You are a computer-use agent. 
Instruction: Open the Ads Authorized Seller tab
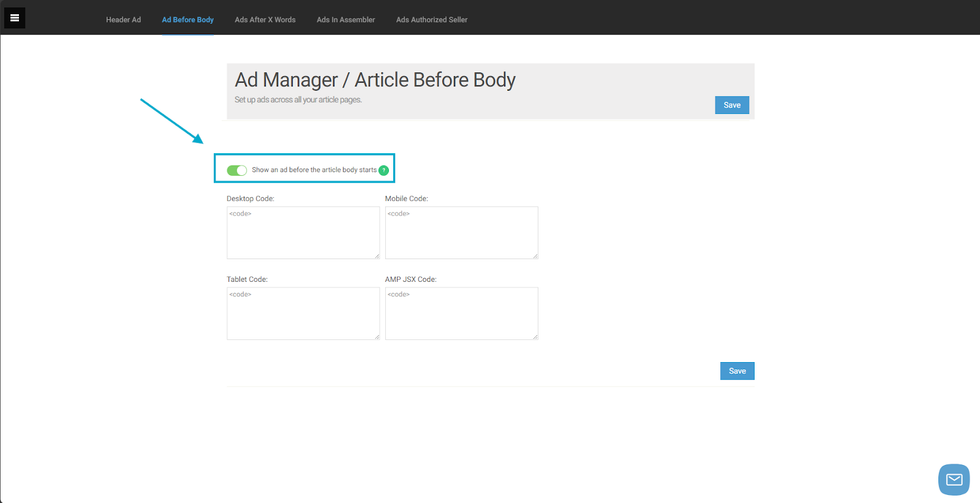click(431, 20)
